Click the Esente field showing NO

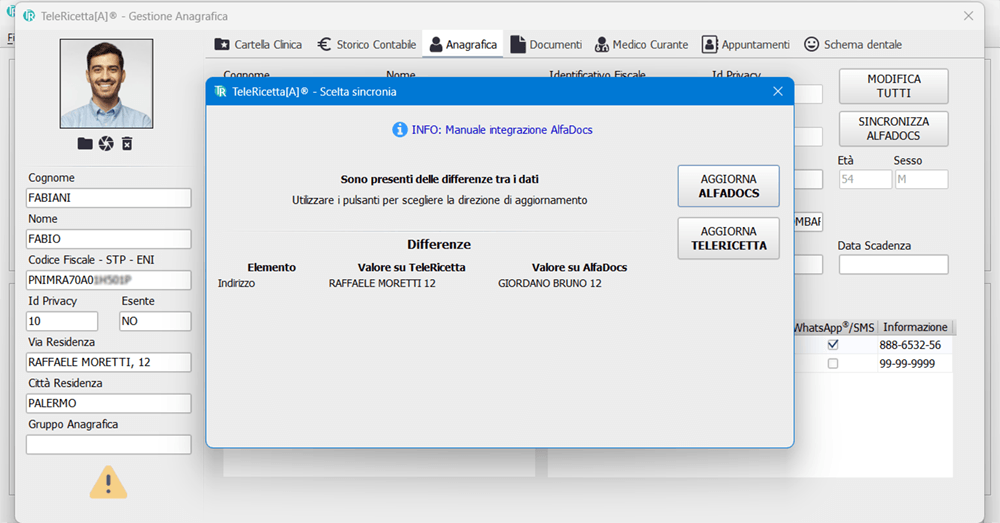click(155, 321)
